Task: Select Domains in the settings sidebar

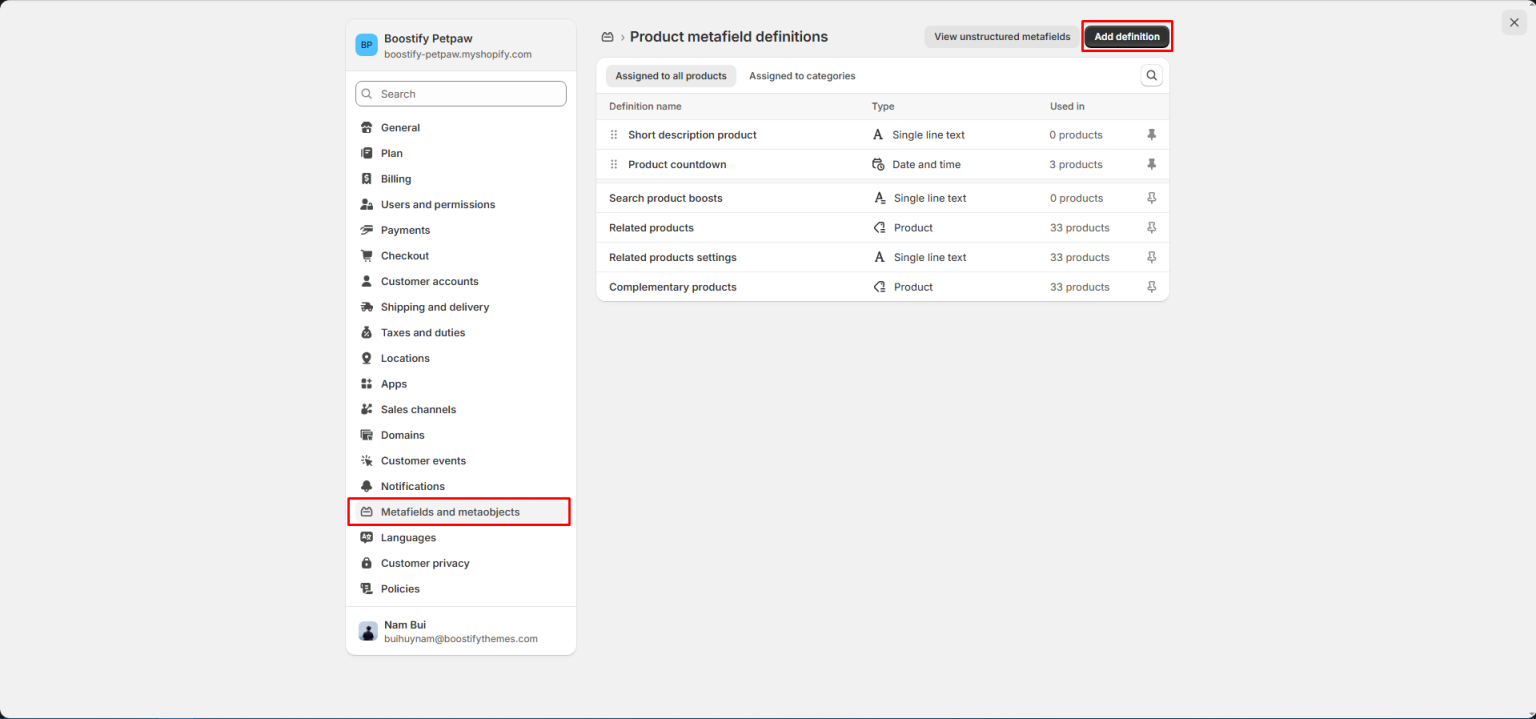Action: 402,434
